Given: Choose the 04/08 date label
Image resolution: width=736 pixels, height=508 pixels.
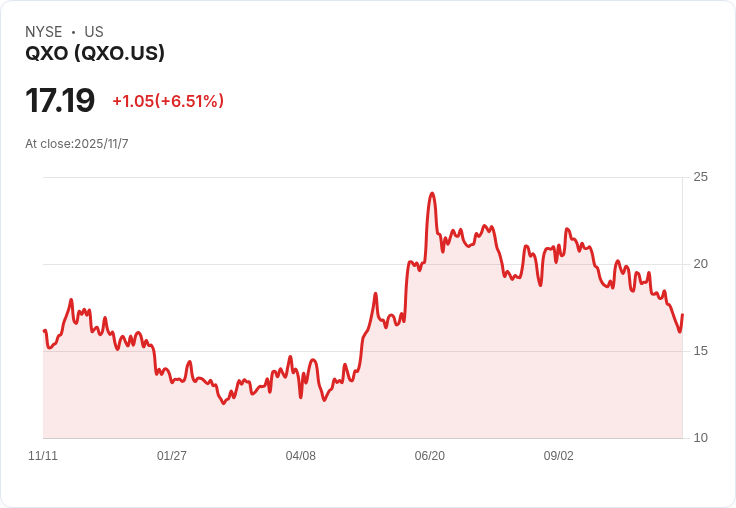Looking at the screenshot, I should coord(300,455).
